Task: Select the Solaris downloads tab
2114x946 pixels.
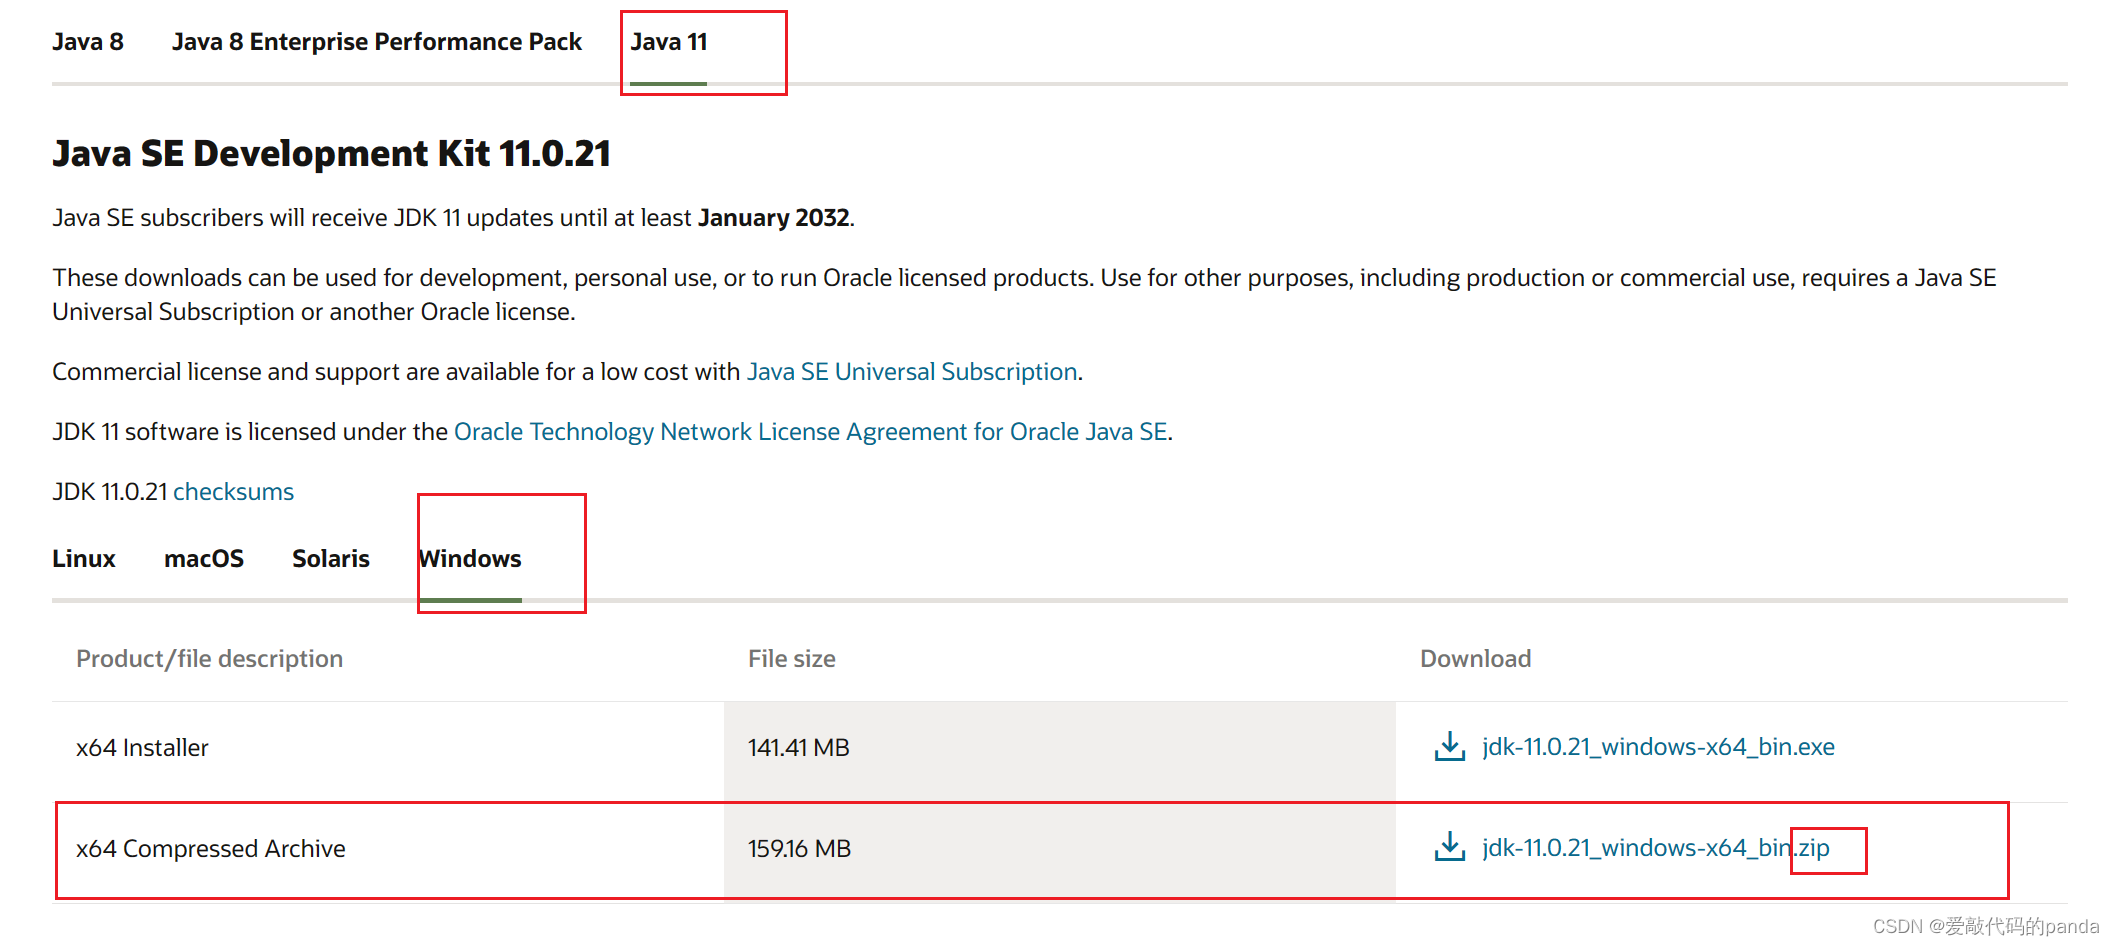Action: coord(331,558)
